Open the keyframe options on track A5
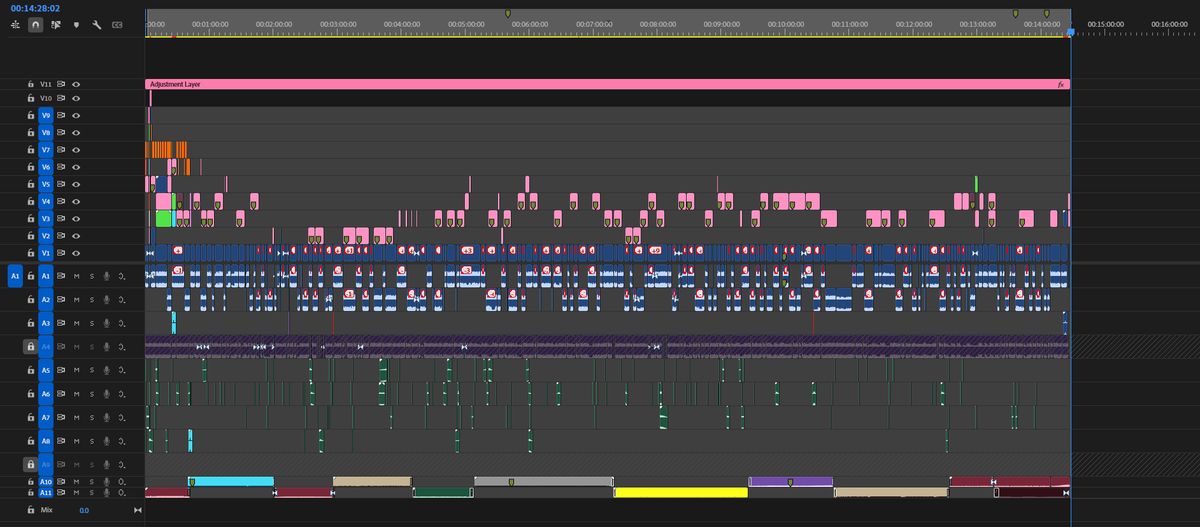 coord(122,370)
